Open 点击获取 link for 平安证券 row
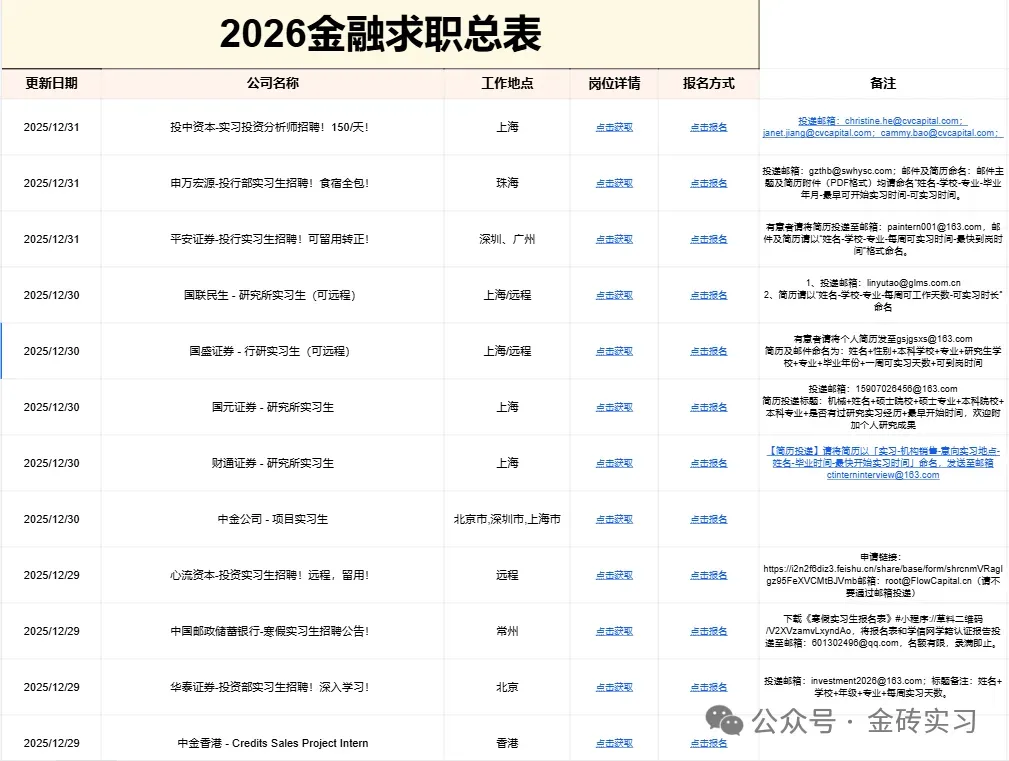 coord(614,239)
